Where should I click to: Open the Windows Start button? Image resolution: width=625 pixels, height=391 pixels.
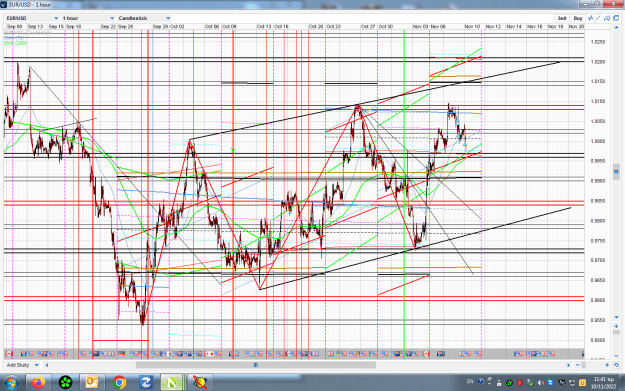(11, 383)
